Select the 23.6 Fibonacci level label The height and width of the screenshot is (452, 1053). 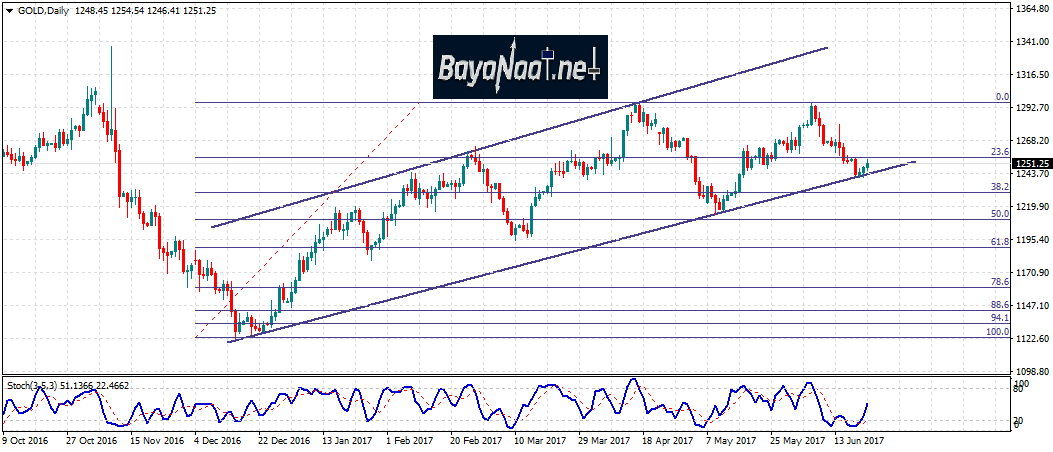[x=1000, y=152]
